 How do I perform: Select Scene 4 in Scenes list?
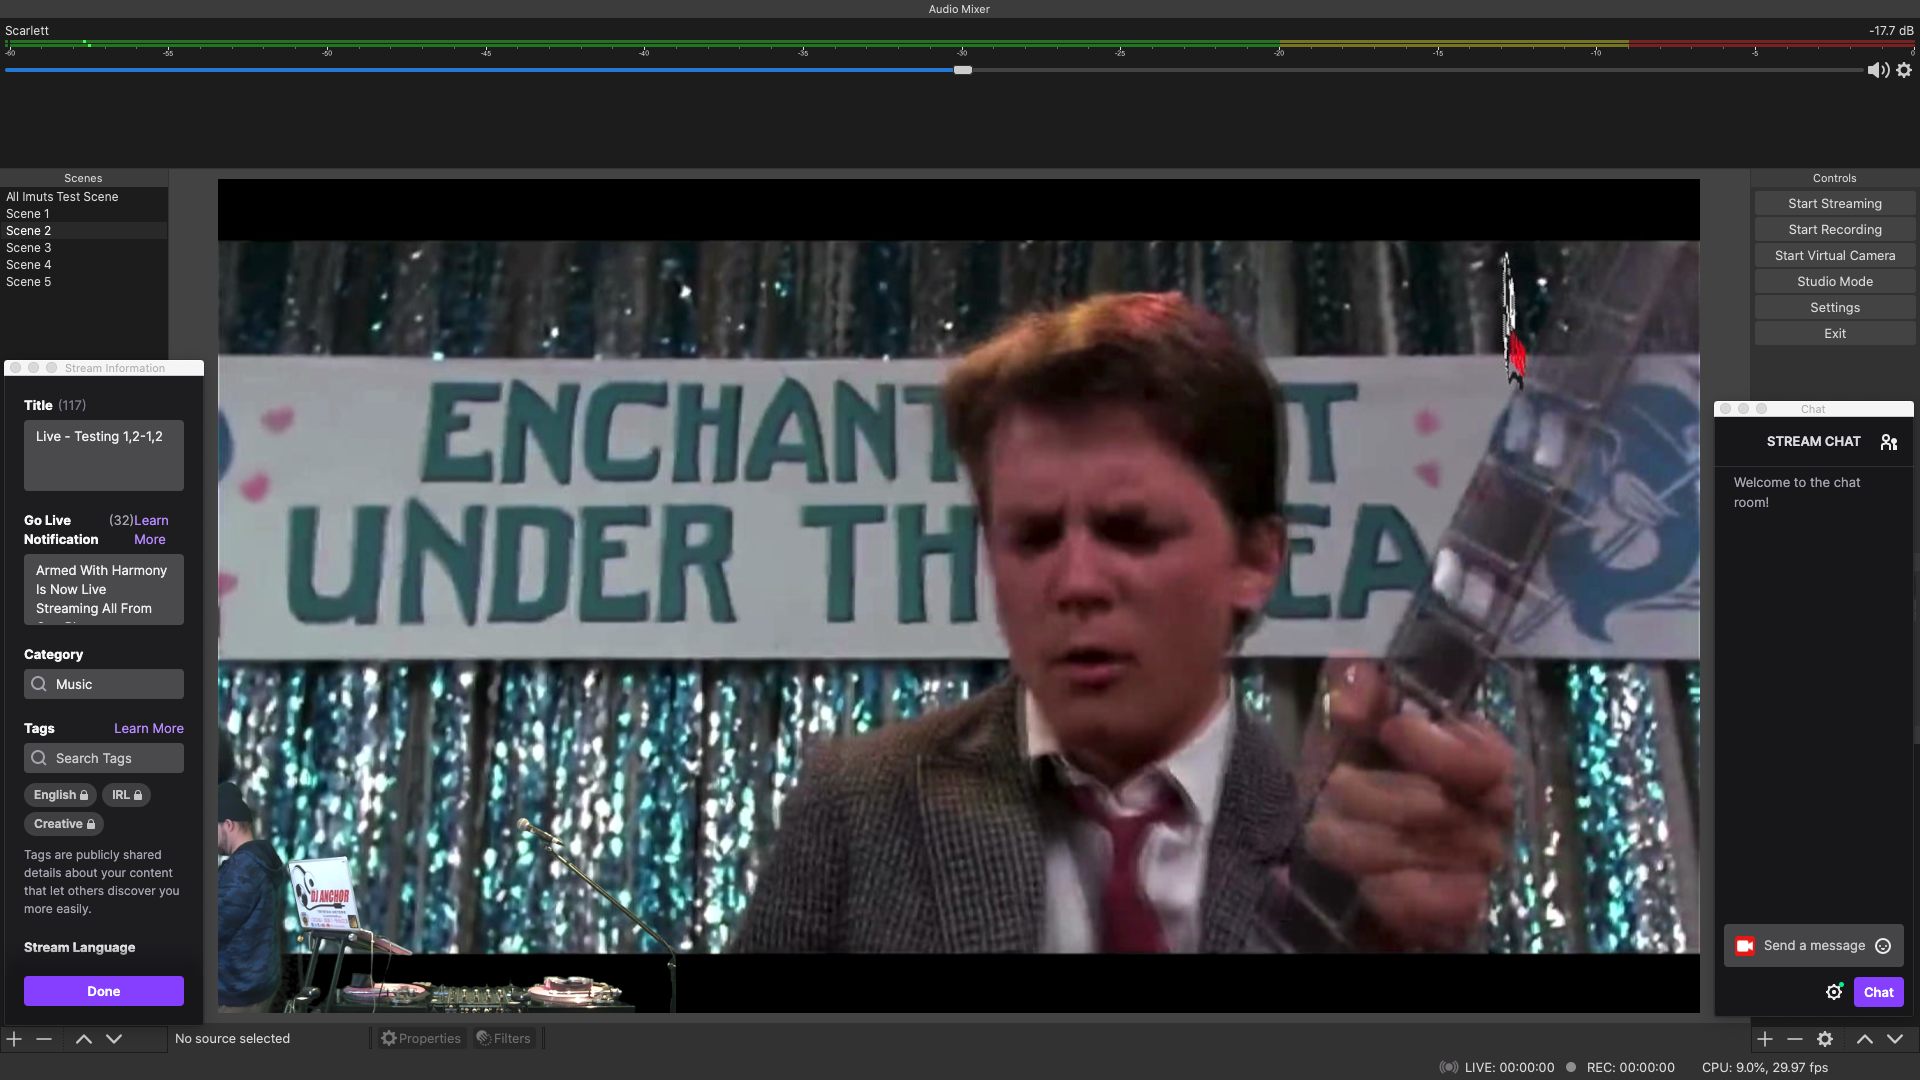click(x=84, y=265)
